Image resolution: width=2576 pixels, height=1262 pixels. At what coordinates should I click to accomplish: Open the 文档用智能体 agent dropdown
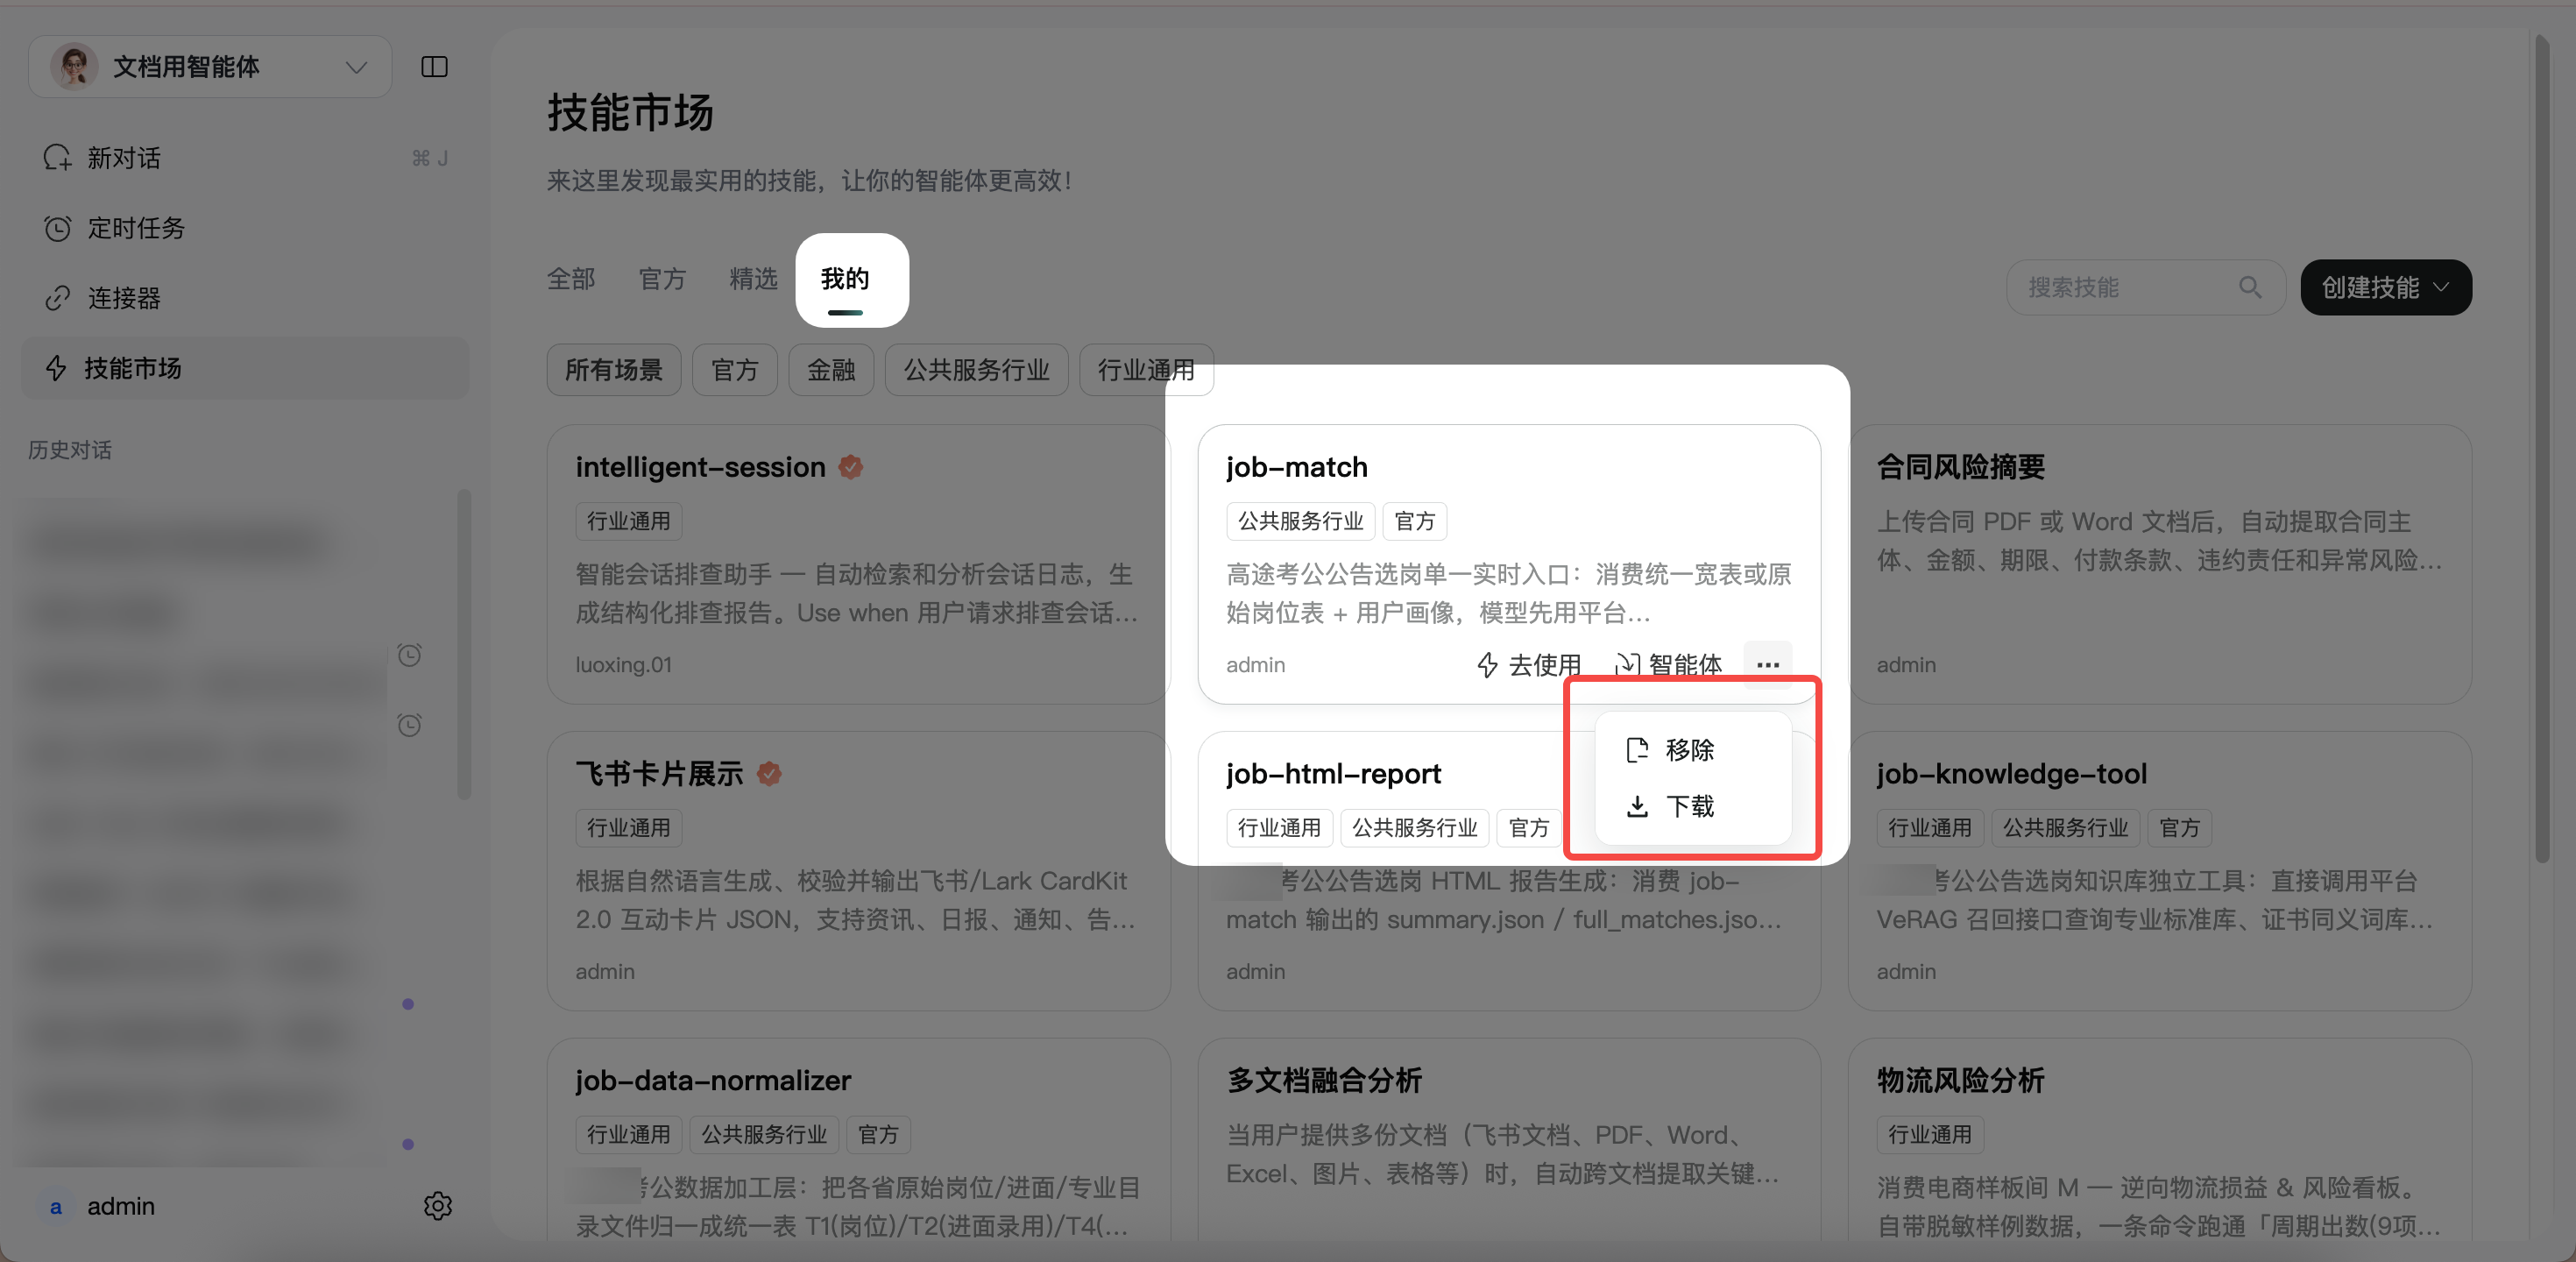pyautogui.click(x=210, y=67)
